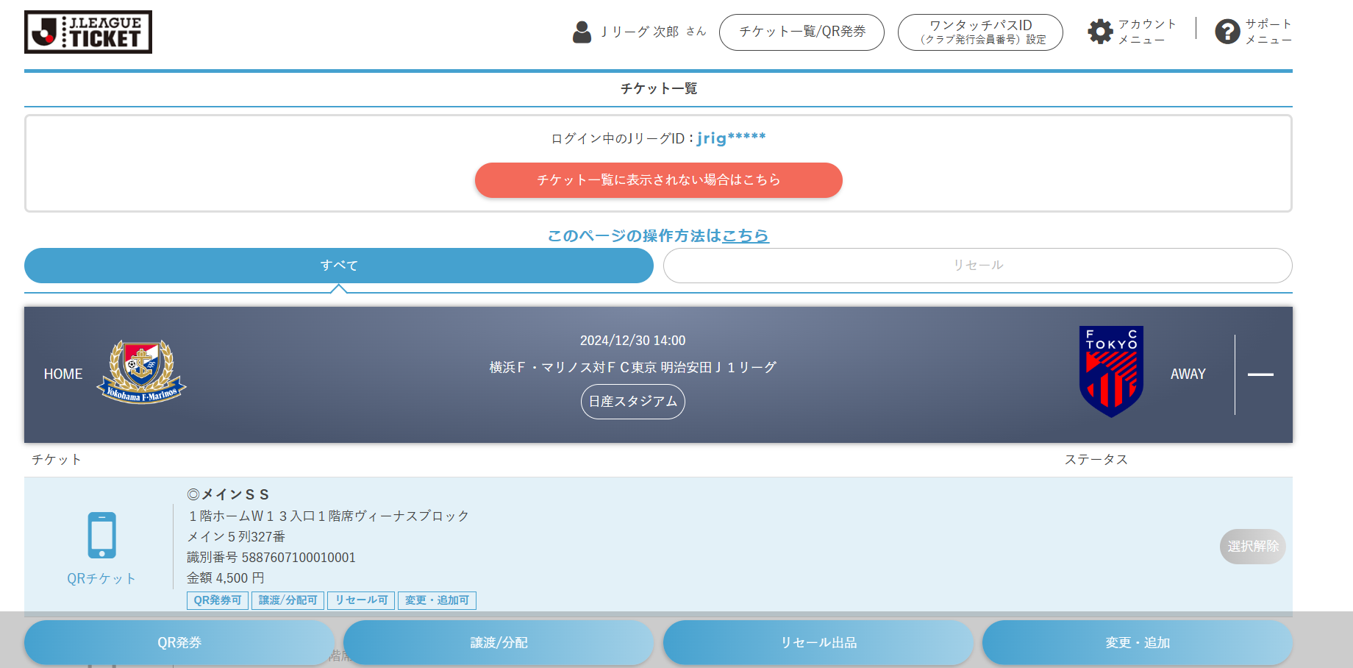
Task: Click the match title 横浜Ｆ・マリノス対ＦＣ東京
Action: click(573, 367)
